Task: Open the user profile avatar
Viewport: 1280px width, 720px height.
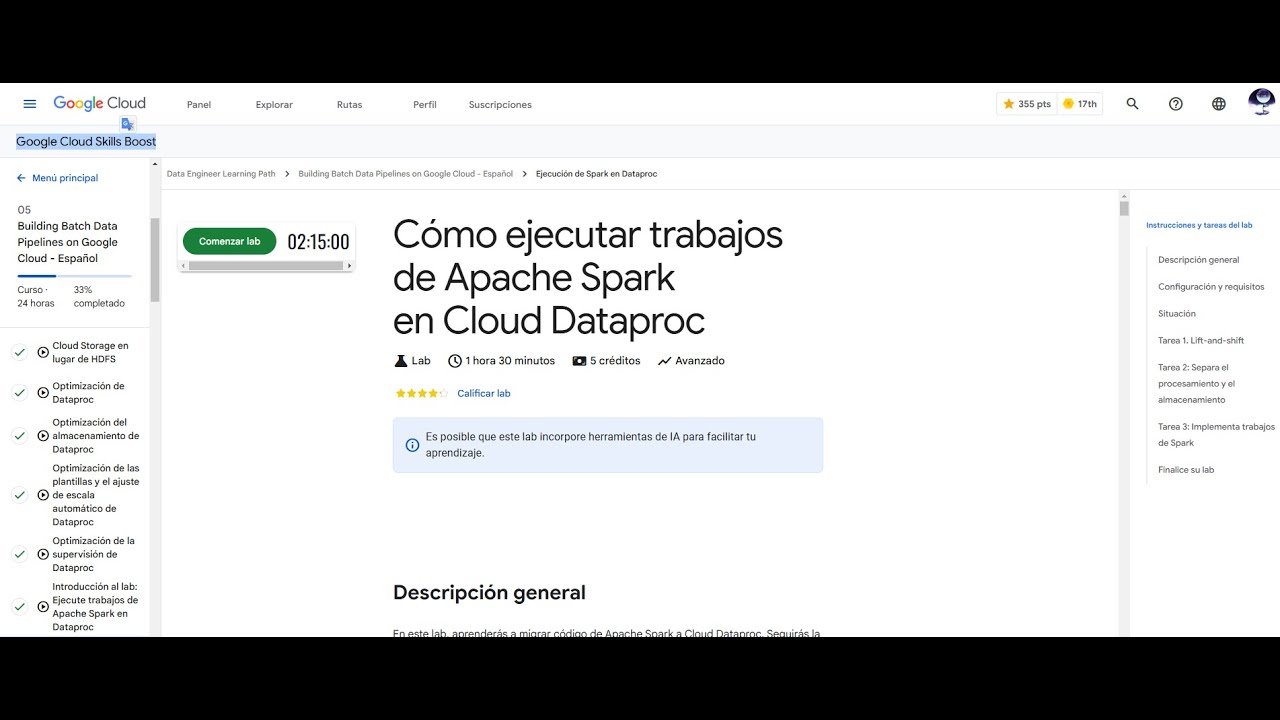Action: [x=1262, y=102]
